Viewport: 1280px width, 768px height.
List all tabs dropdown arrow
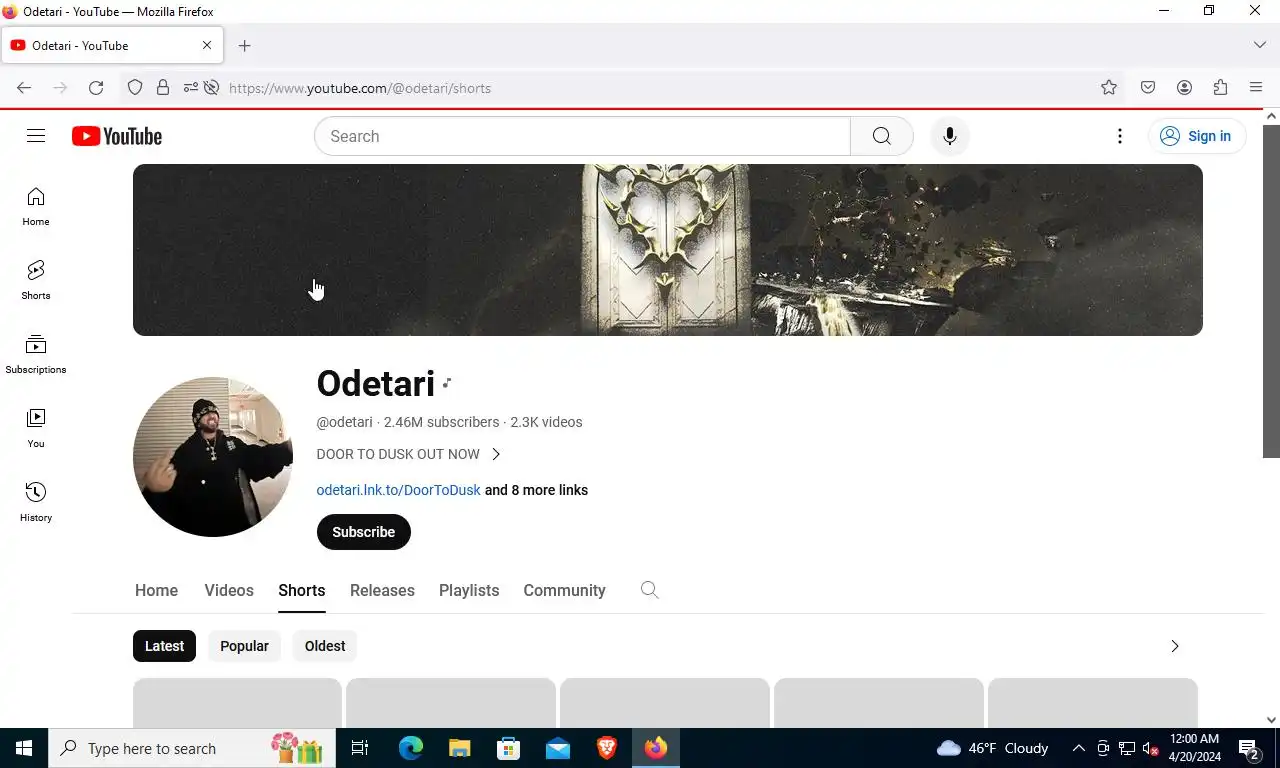click(1260, 45)
